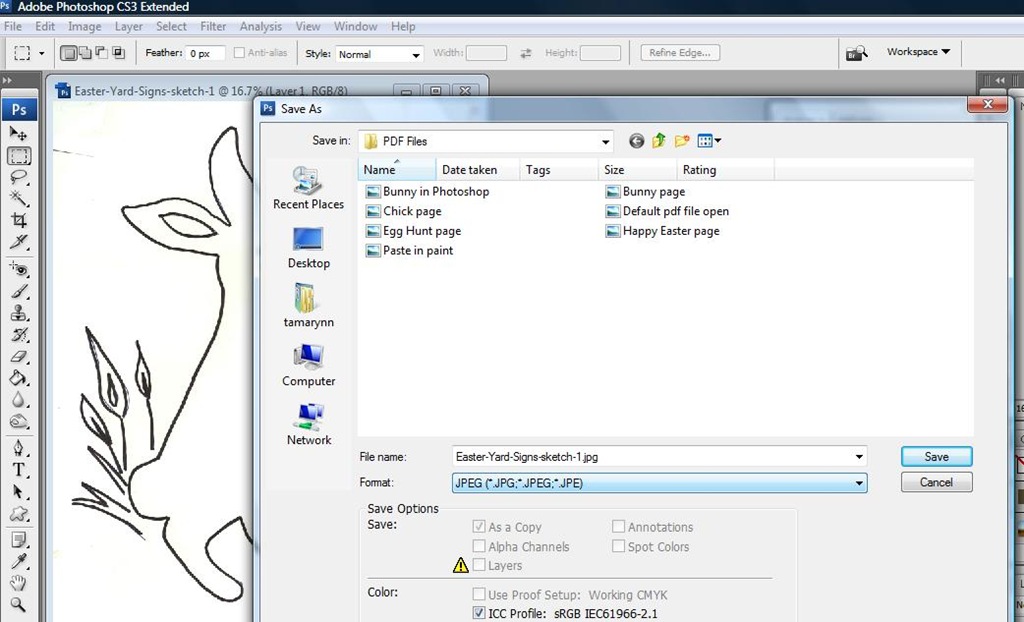1024x622 pixels.
Task: Choose Intersect with selection mode
Action: 118,53
